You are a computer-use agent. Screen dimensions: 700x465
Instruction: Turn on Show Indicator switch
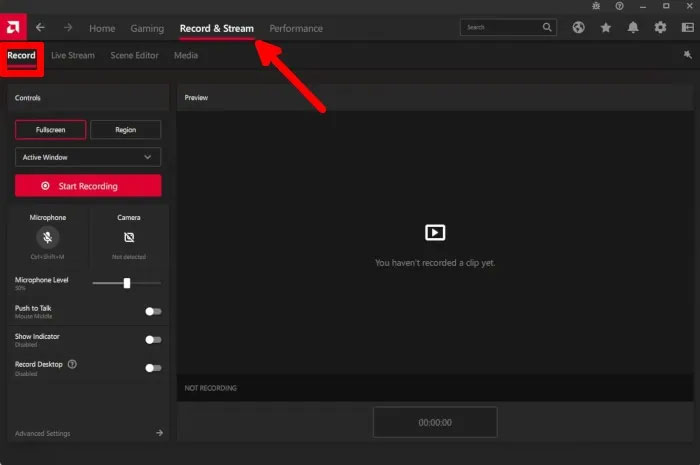click(x=153, y=340)
